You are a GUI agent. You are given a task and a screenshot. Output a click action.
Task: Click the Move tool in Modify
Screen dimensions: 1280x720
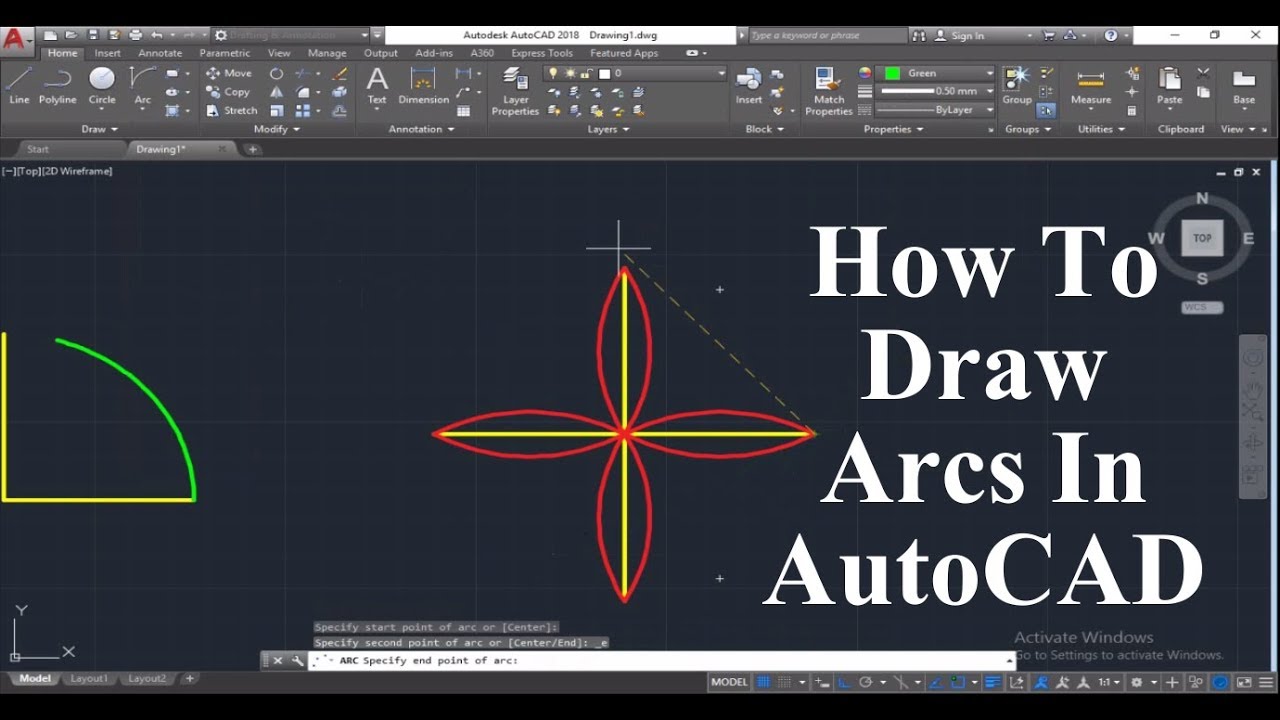pos(229,73)
